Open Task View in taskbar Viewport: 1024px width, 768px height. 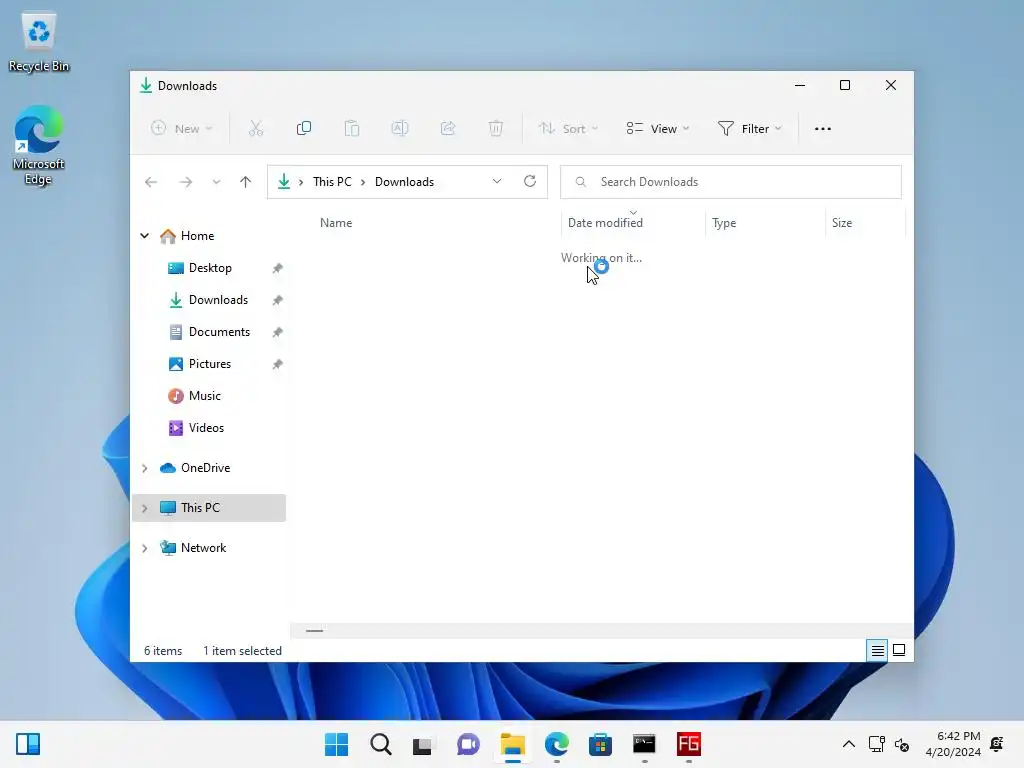(x=423, y=744)
